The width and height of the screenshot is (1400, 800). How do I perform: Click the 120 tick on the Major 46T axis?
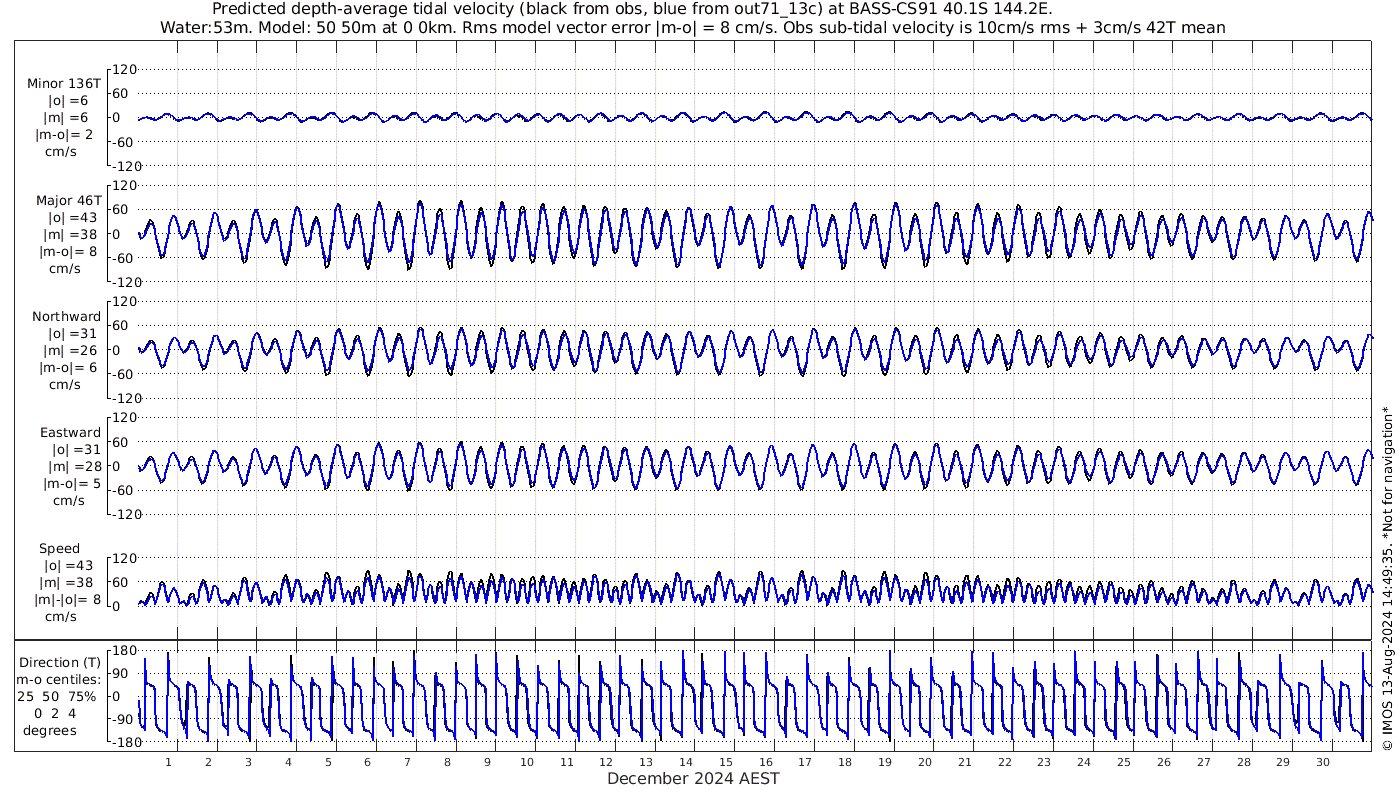point(123,186)
